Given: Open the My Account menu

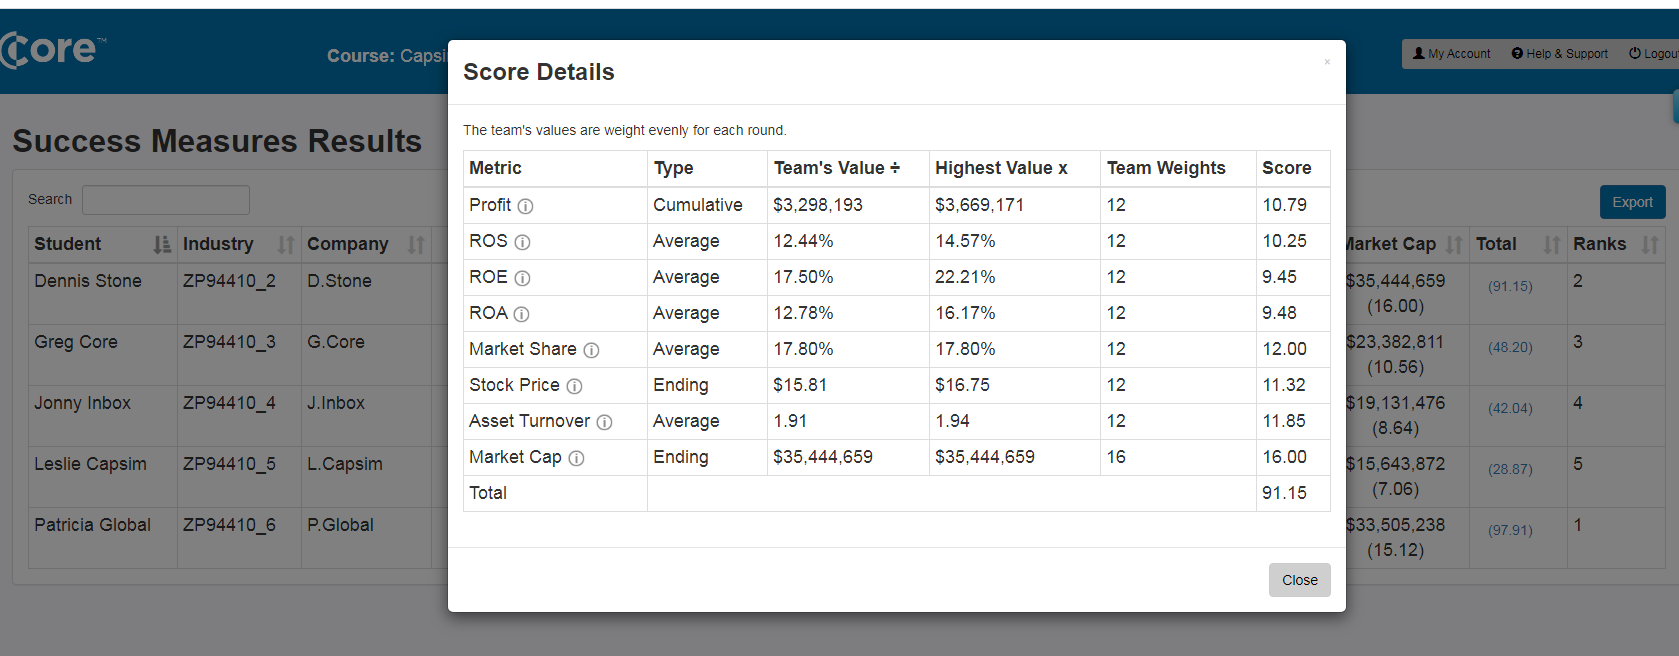Looking at the screenshot, I should click(x=1451, y=54).
